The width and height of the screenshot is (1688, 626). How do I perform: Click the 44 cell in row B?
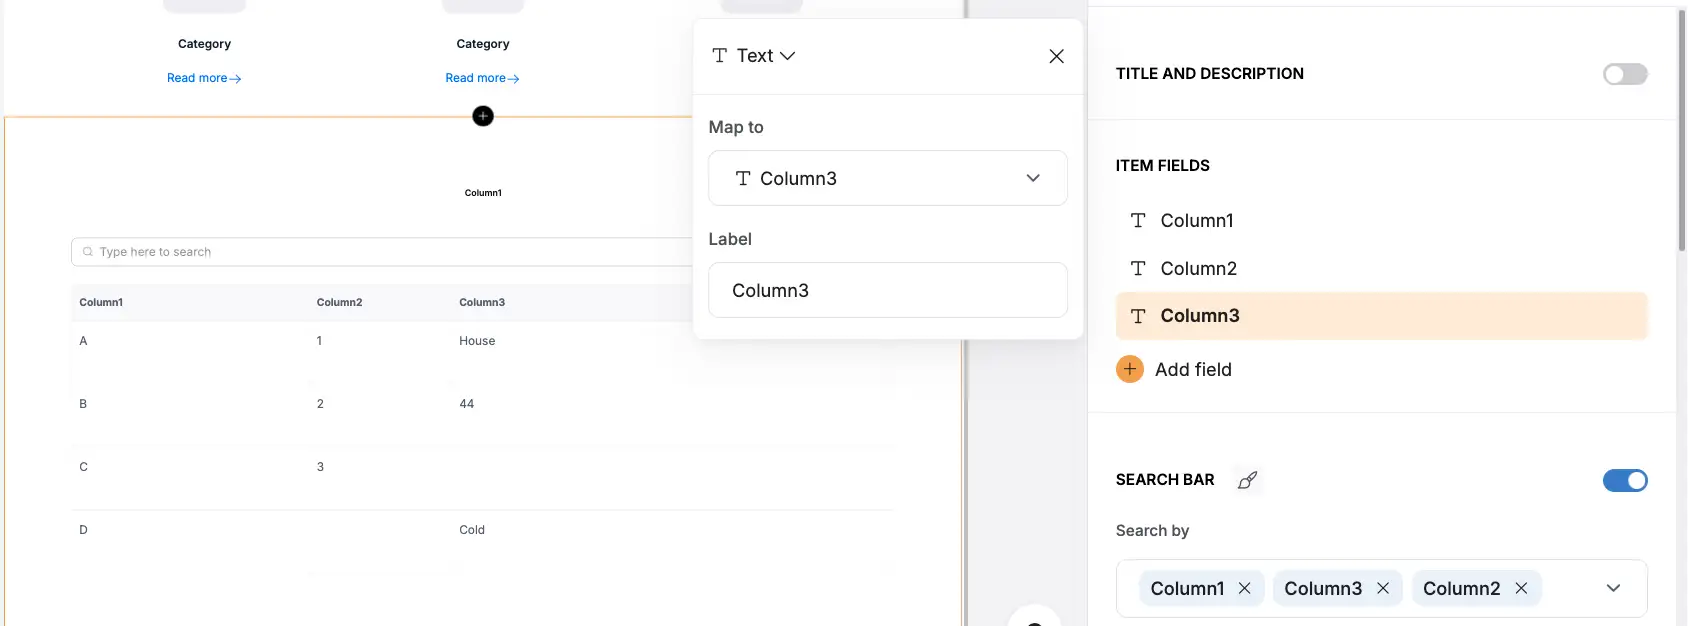[x=467, y=404]
